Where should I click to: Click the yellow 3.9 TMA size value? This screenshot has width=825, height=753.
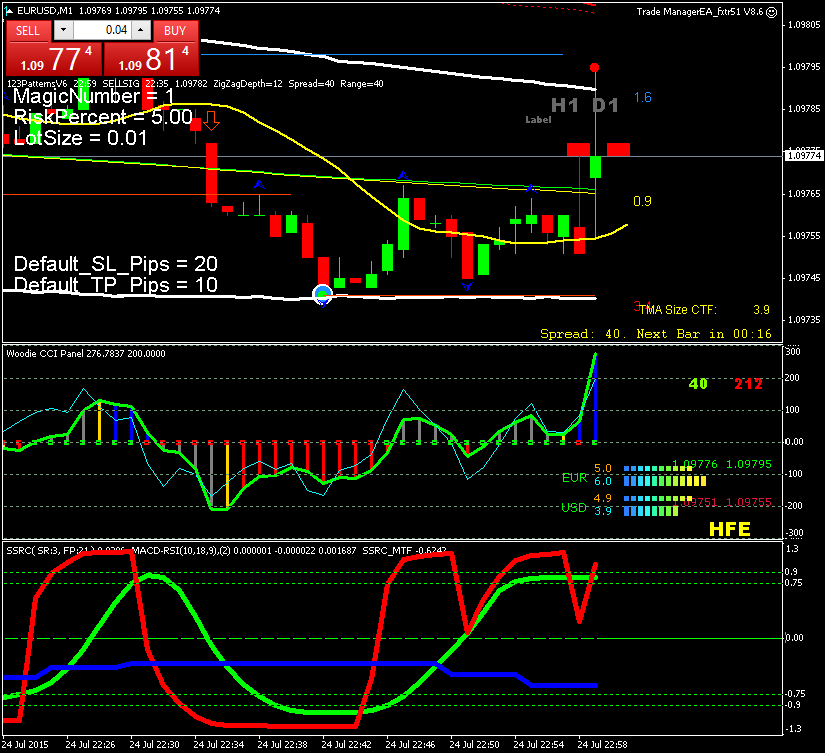coord(761,310)
